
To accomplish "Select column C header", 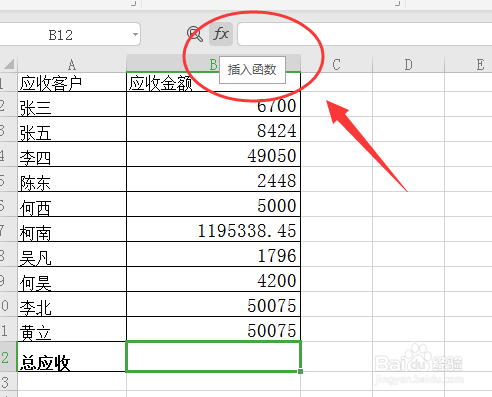I will 336,64.
